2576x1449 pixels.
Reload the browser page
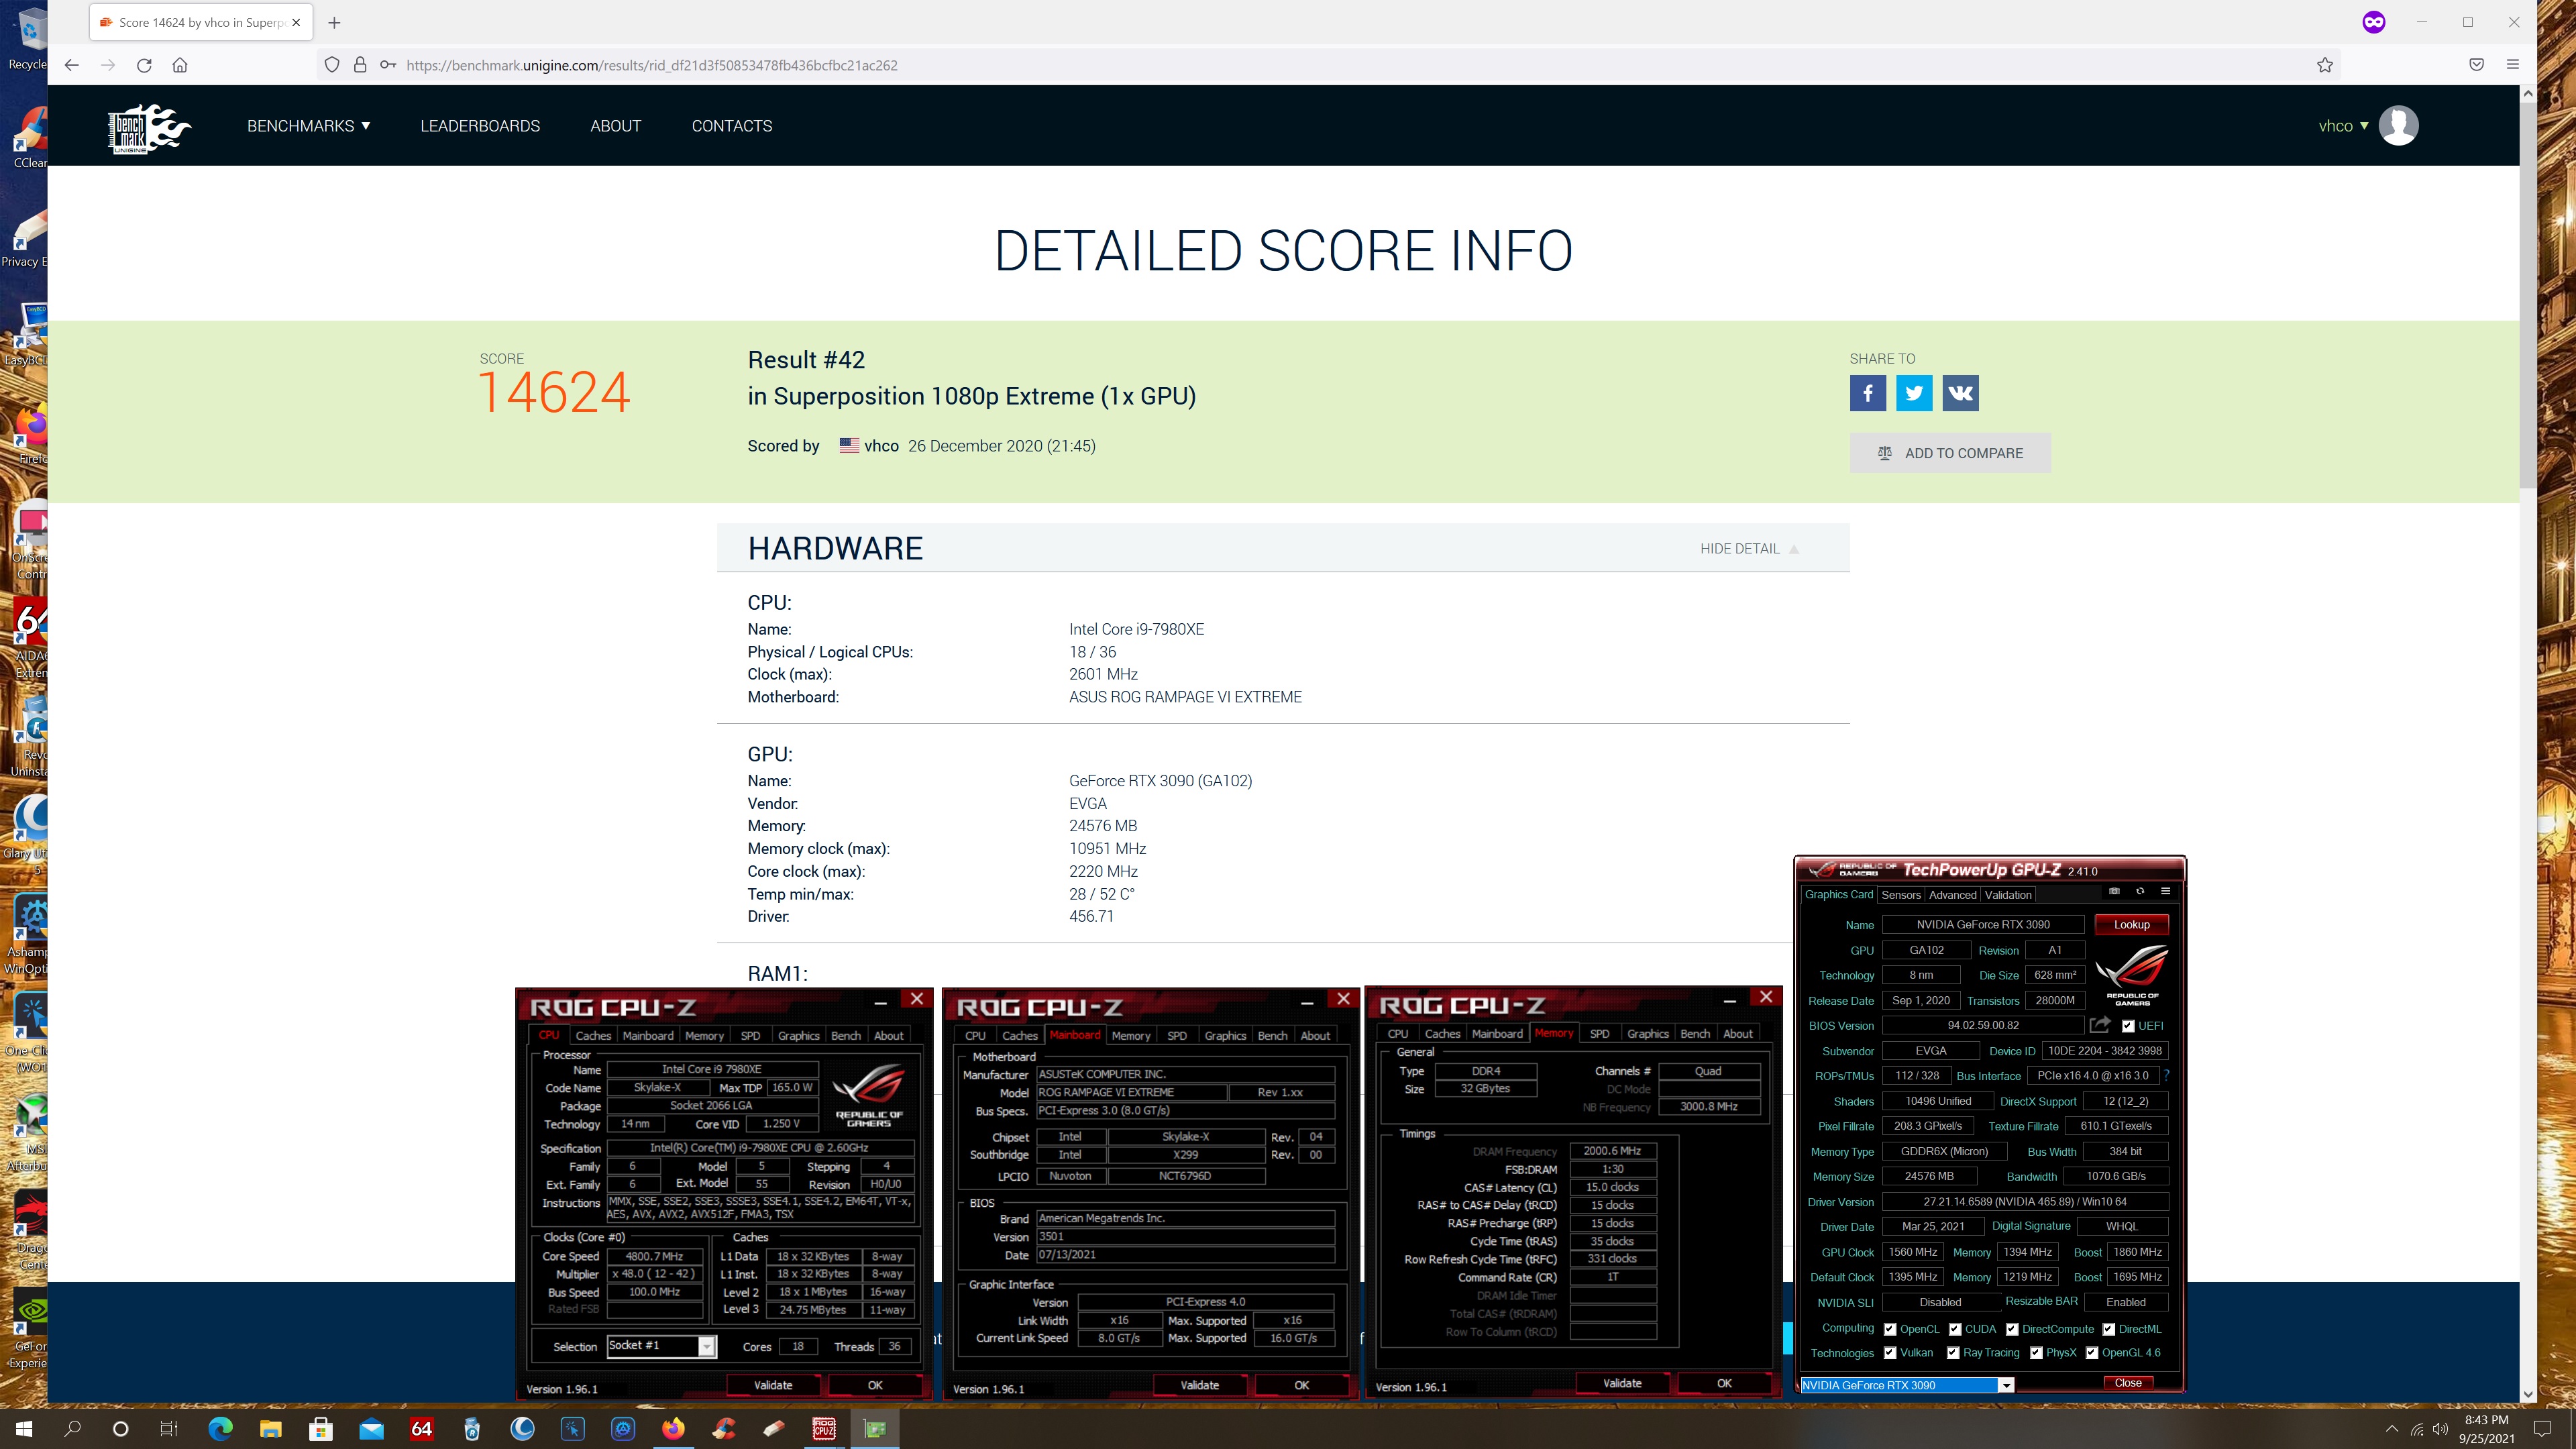coord(144,65)
